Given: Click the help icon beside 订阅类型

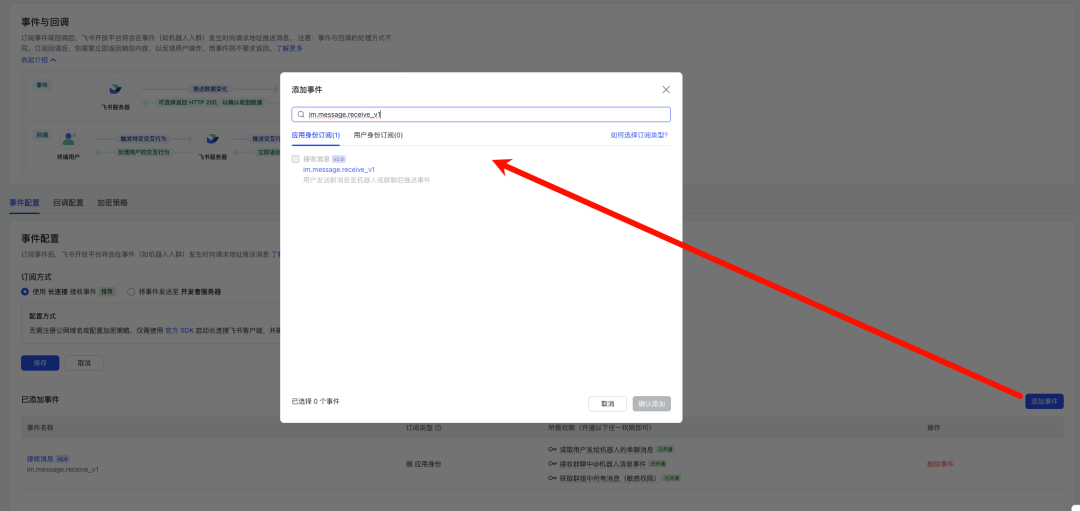Looking at the screenshot, I should (438, 428).
